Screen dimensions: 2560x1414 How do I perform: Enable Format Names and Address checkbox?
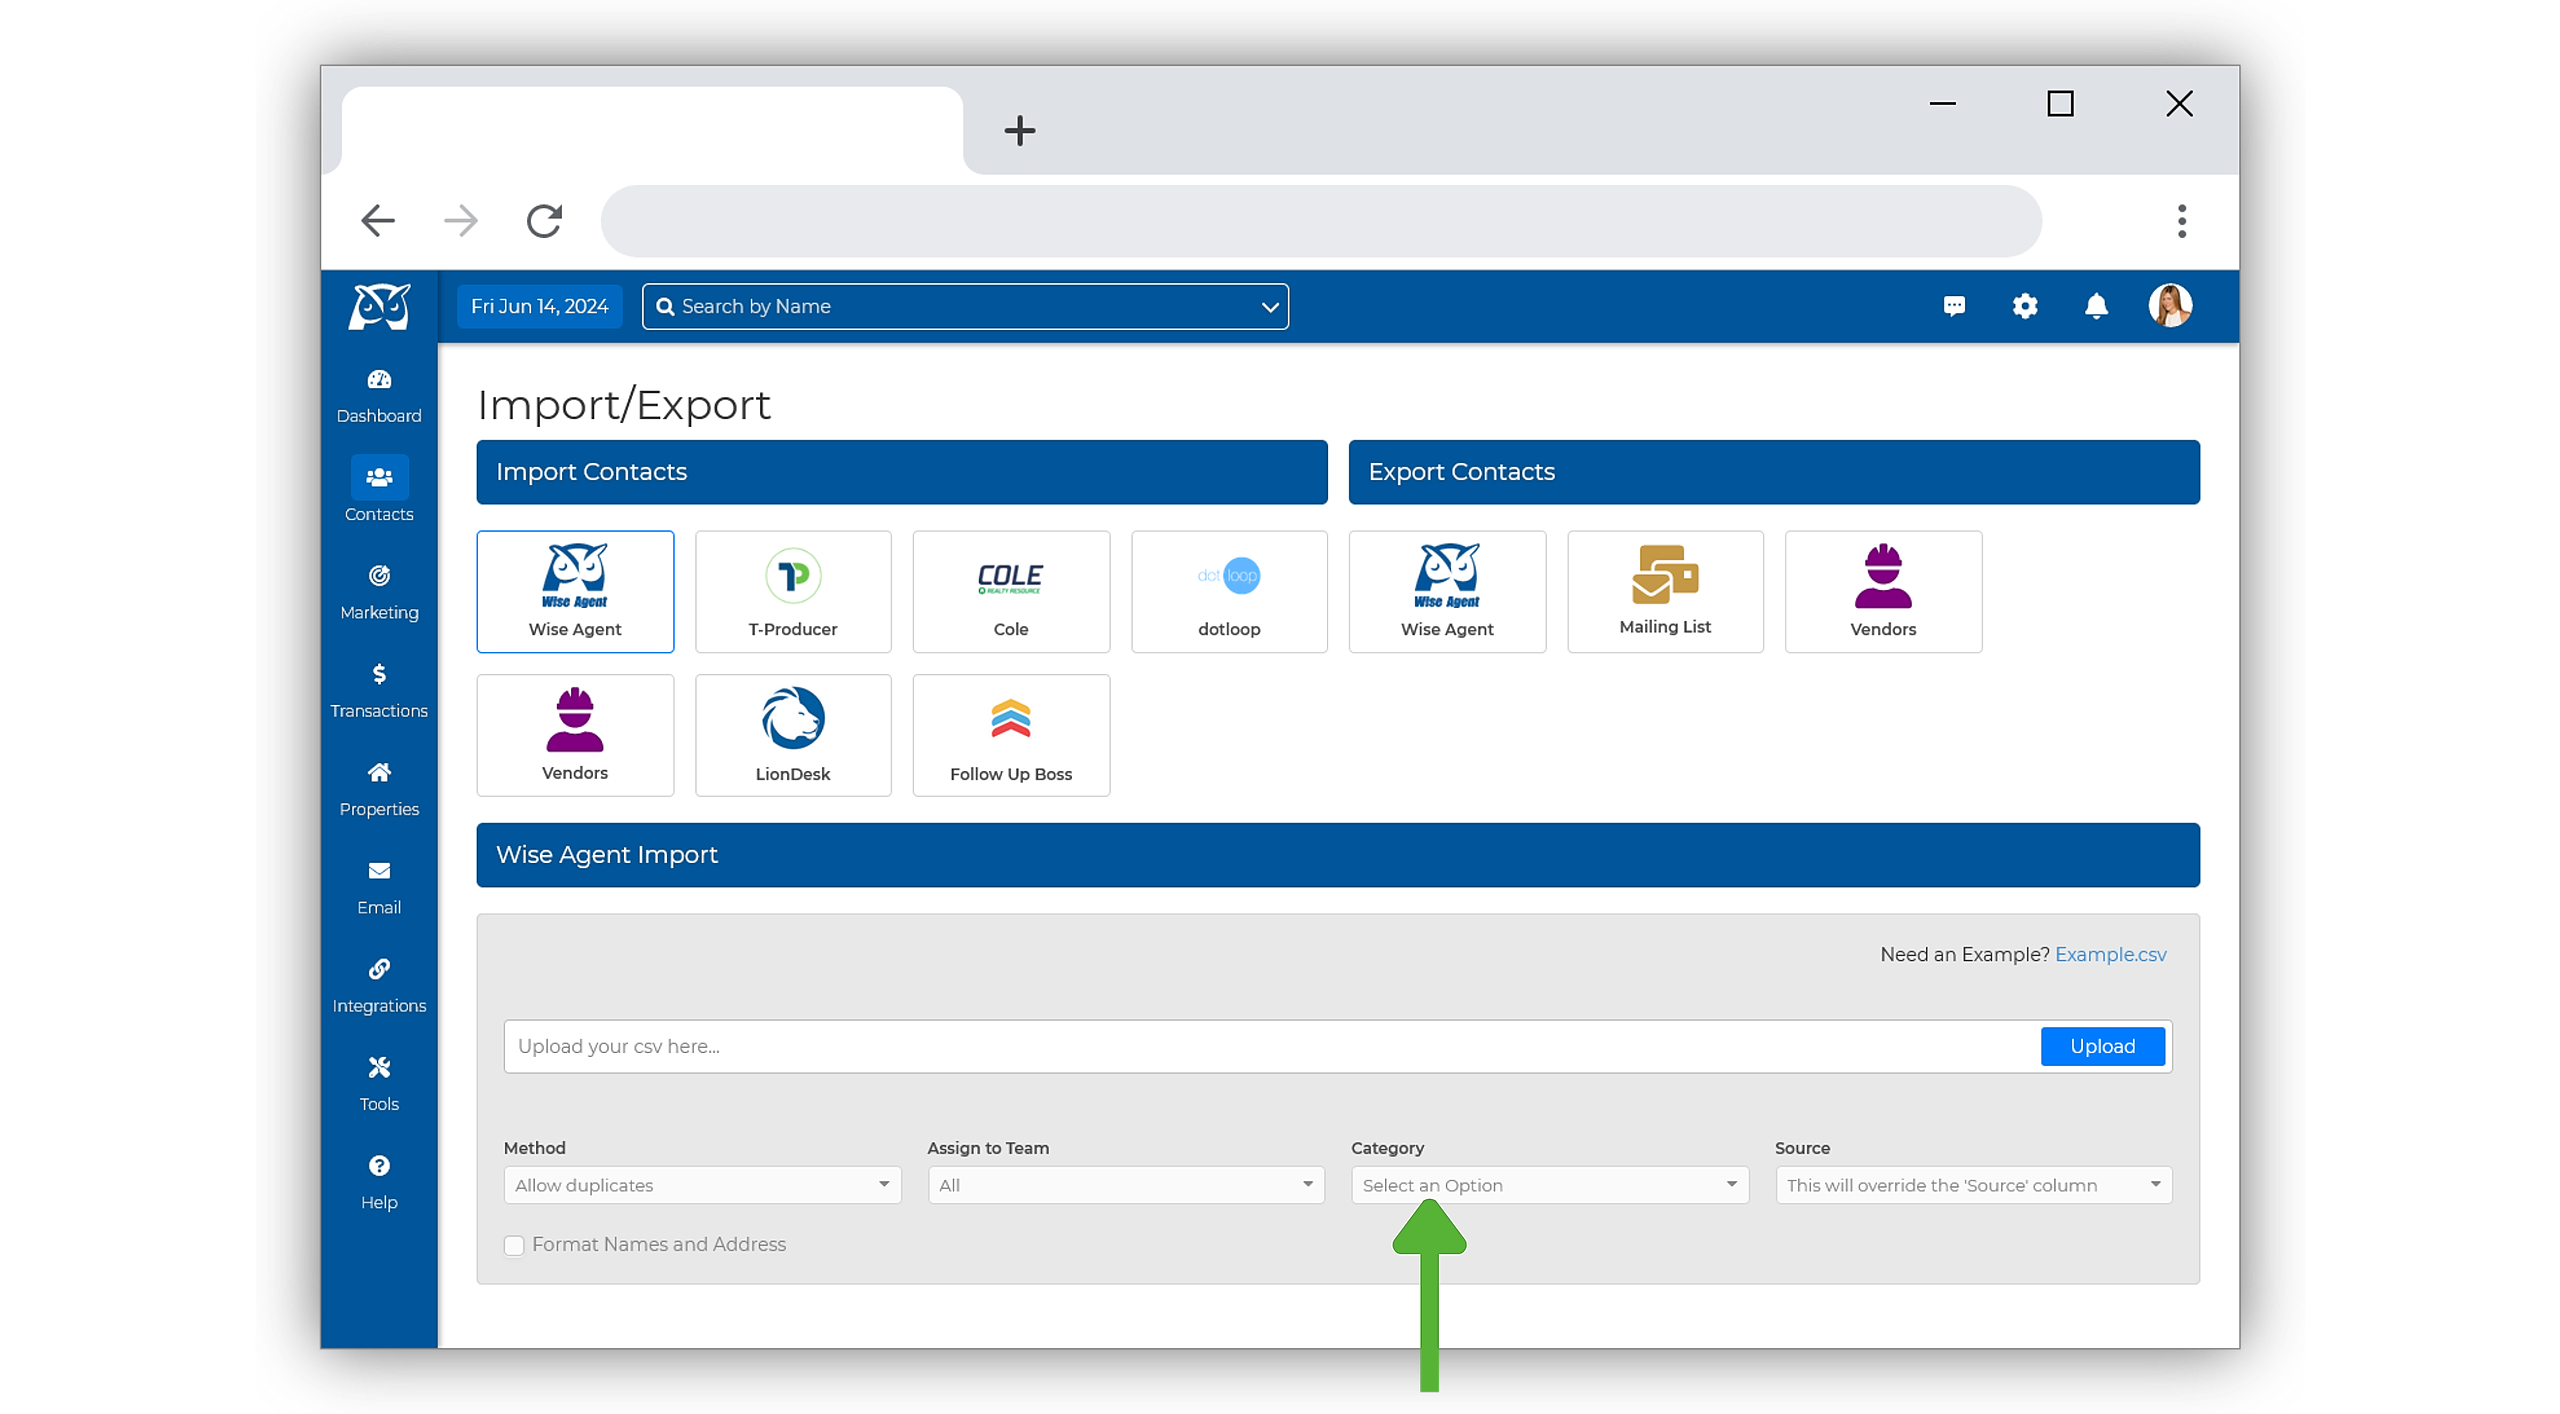514,1245
